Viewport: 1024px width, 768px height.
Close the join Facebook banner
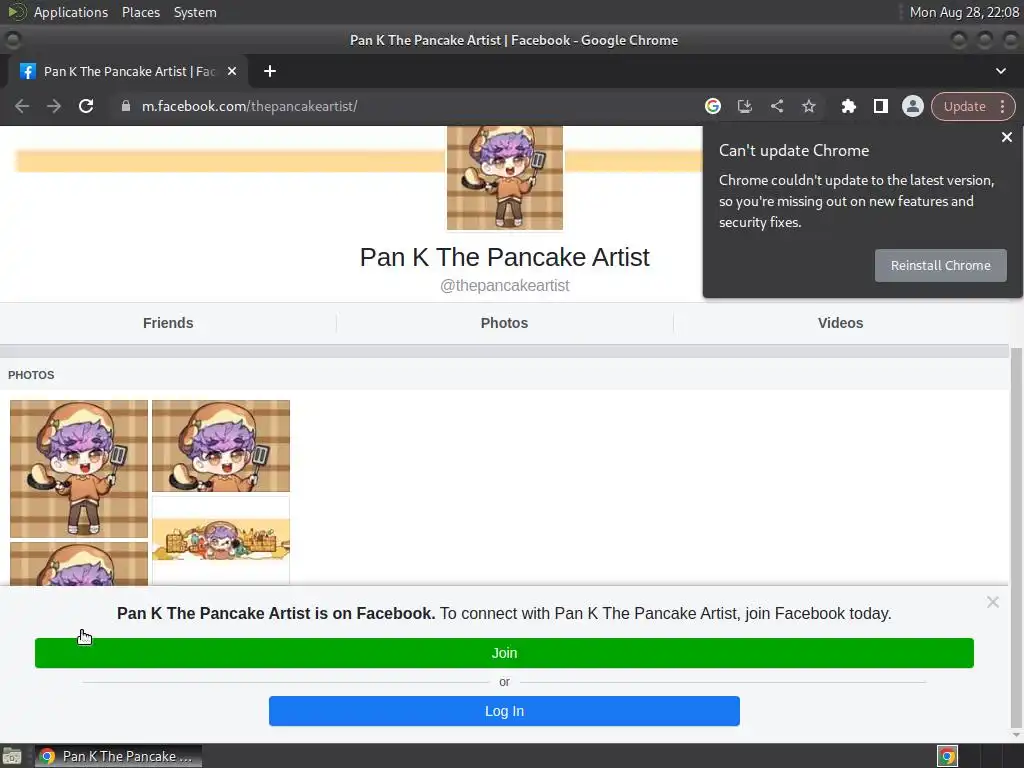(x=993, y=602)
